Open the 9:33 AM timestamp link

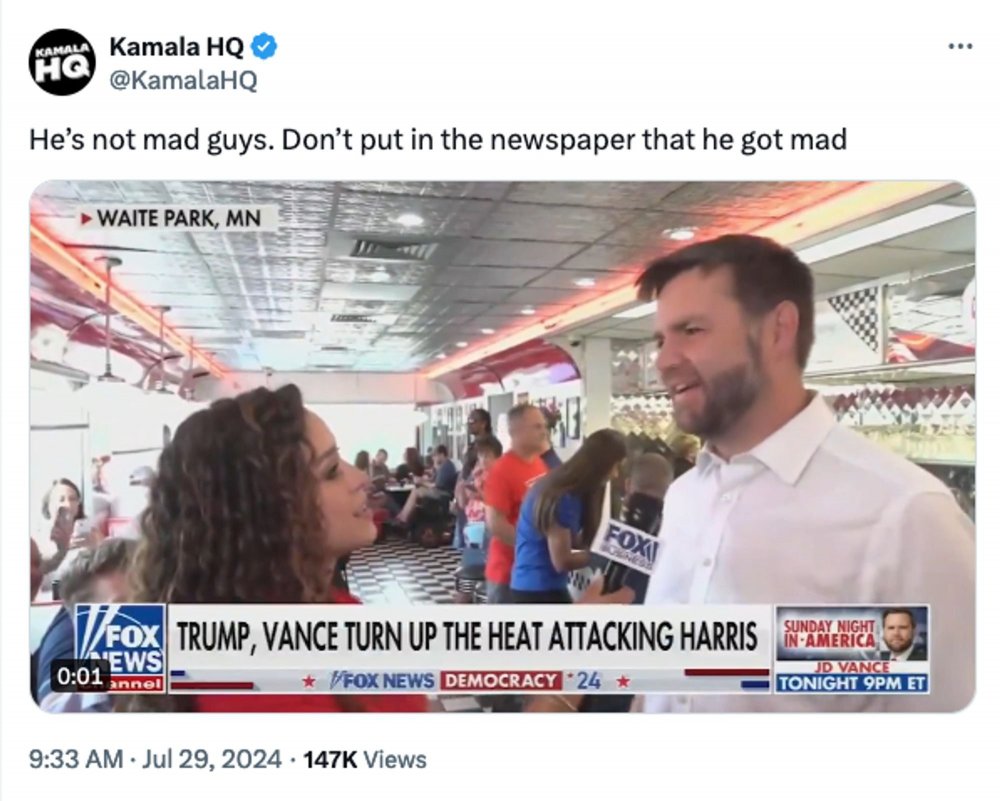pyautogui.click(x=76, y=759)
